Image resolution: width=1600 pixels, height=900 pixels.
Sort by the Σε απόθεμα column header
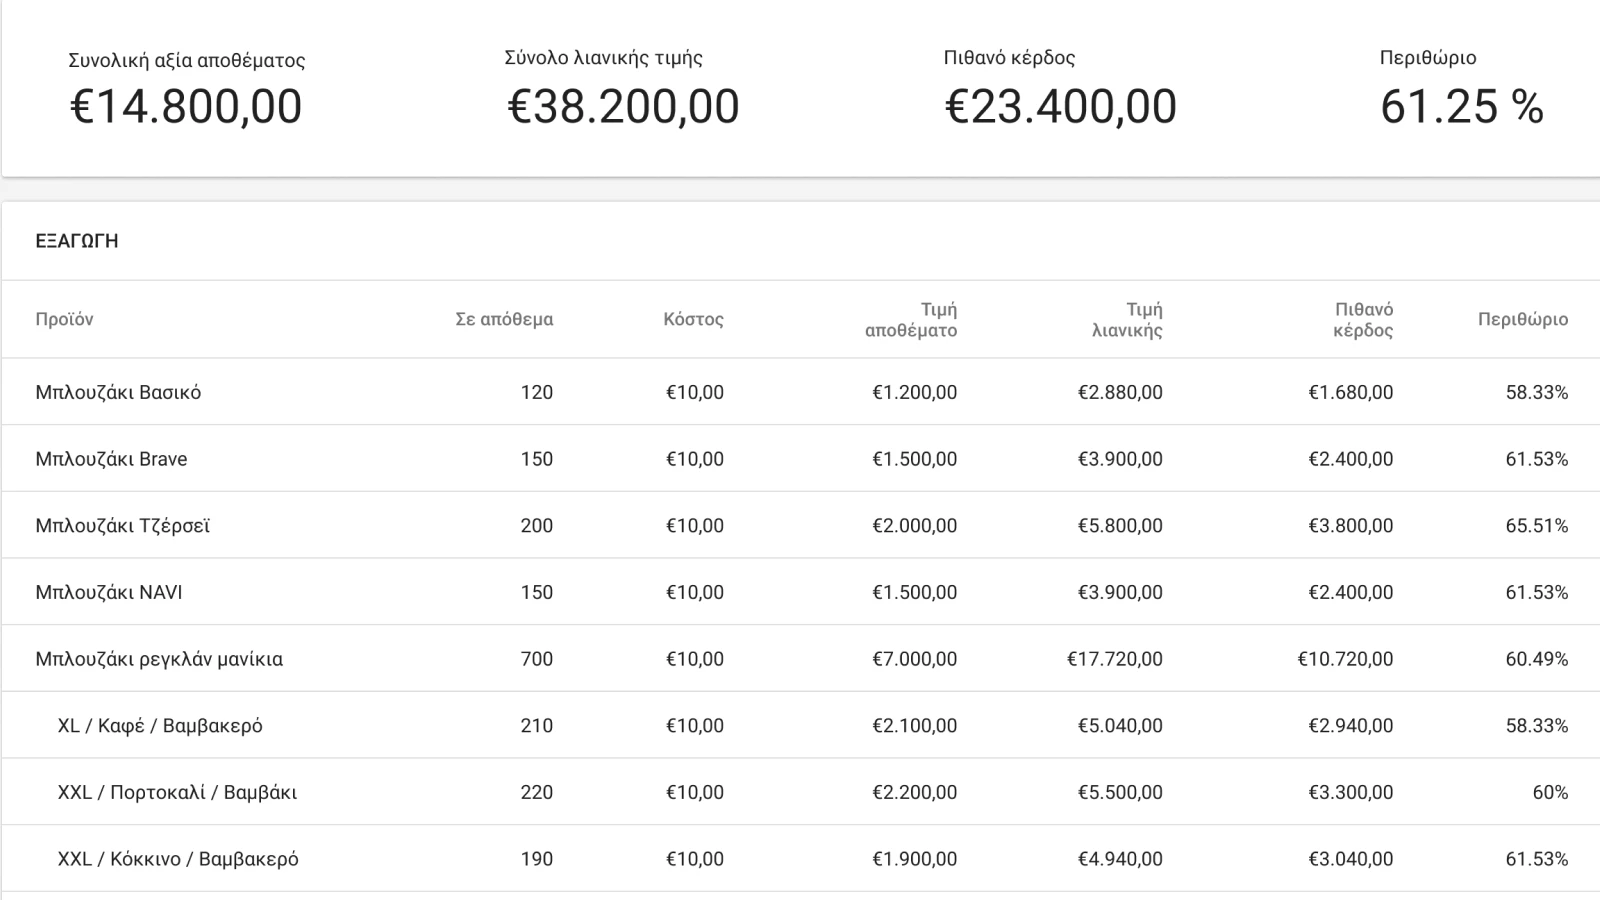click(x=504, y=320)
